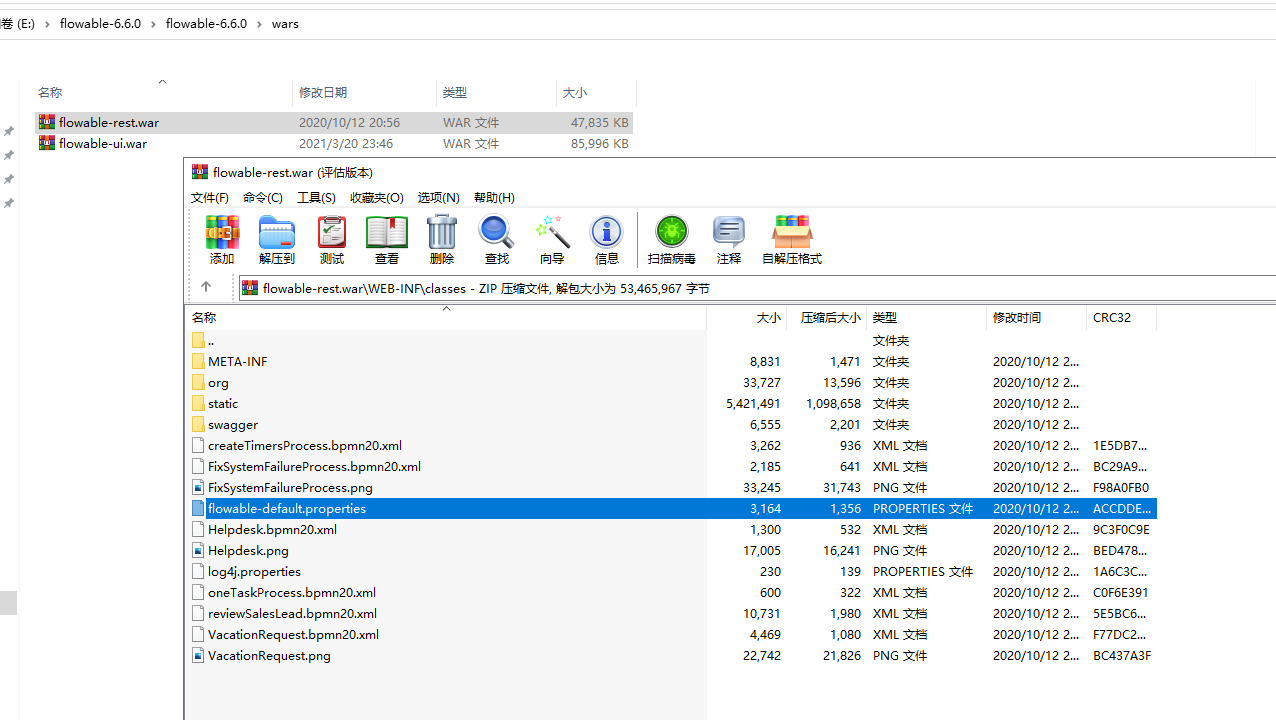Click the VacationRequest.png file icon

[x=198, y=655]
